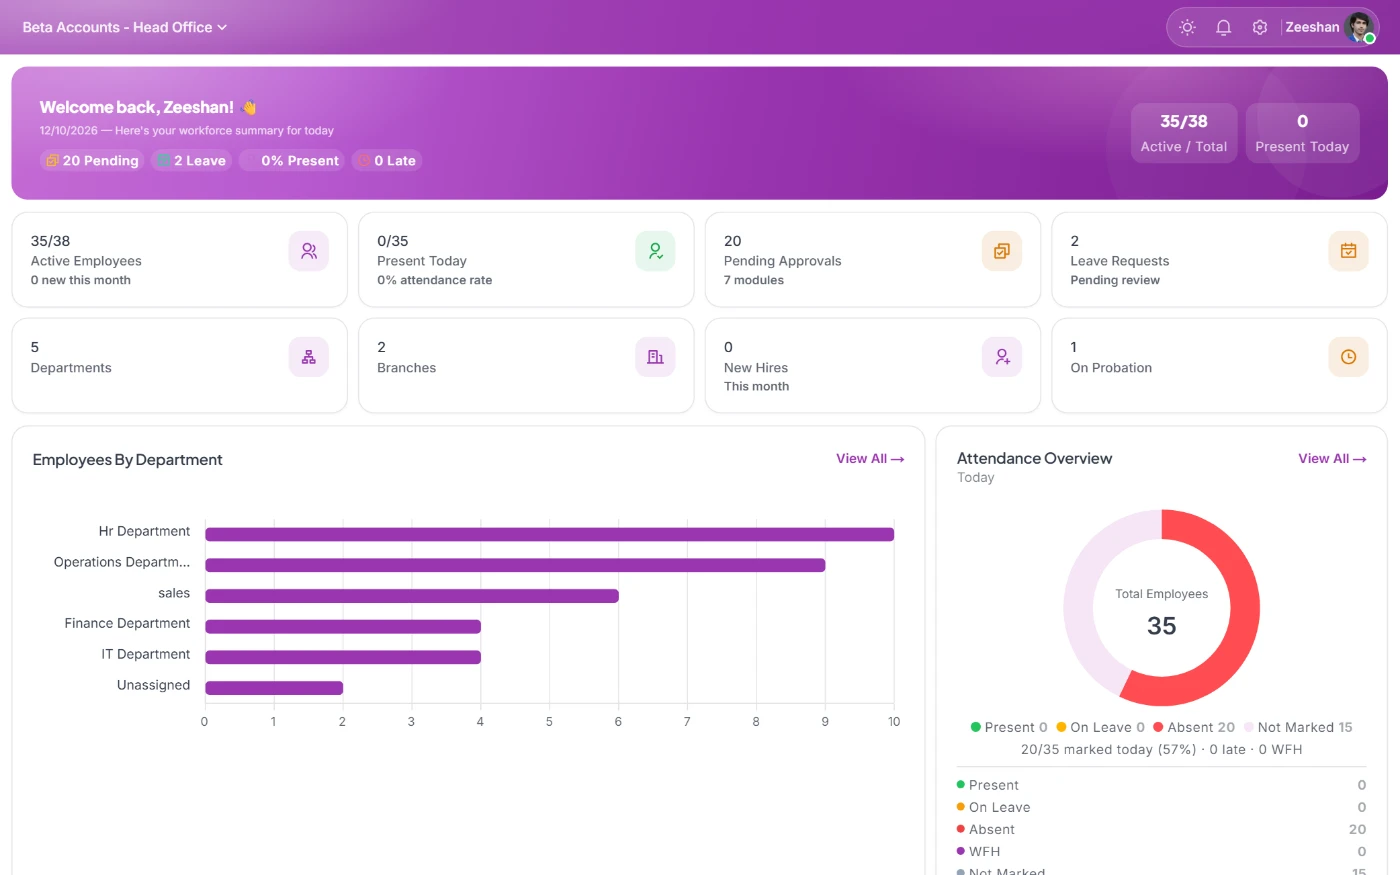
Task: Click the Leave Requests calendar icon
Action: click(x=1348, y=251)
